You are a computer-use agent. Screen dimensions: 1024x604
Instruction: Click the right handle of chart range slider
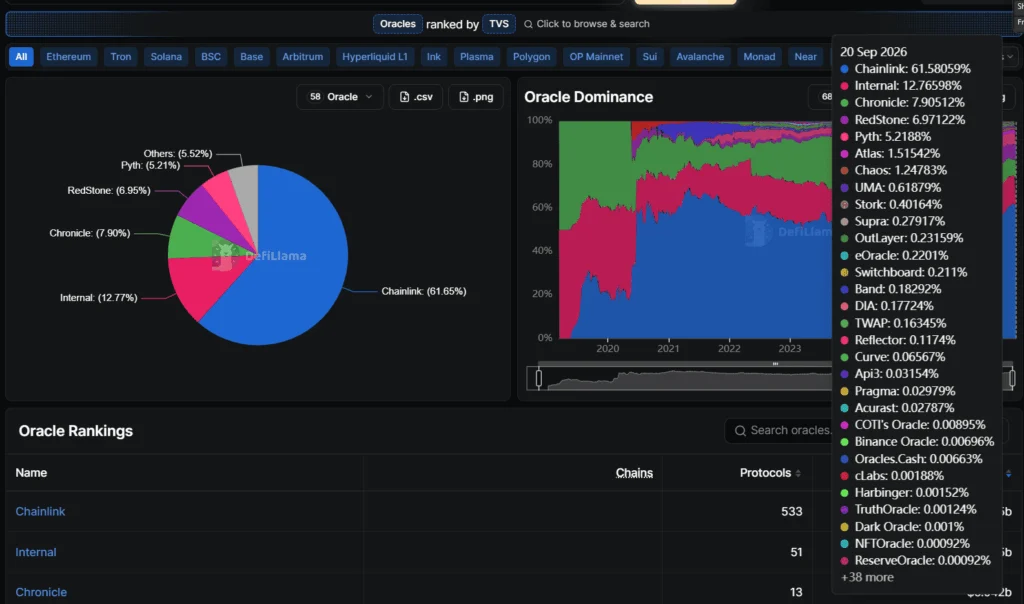point(1012,378)
